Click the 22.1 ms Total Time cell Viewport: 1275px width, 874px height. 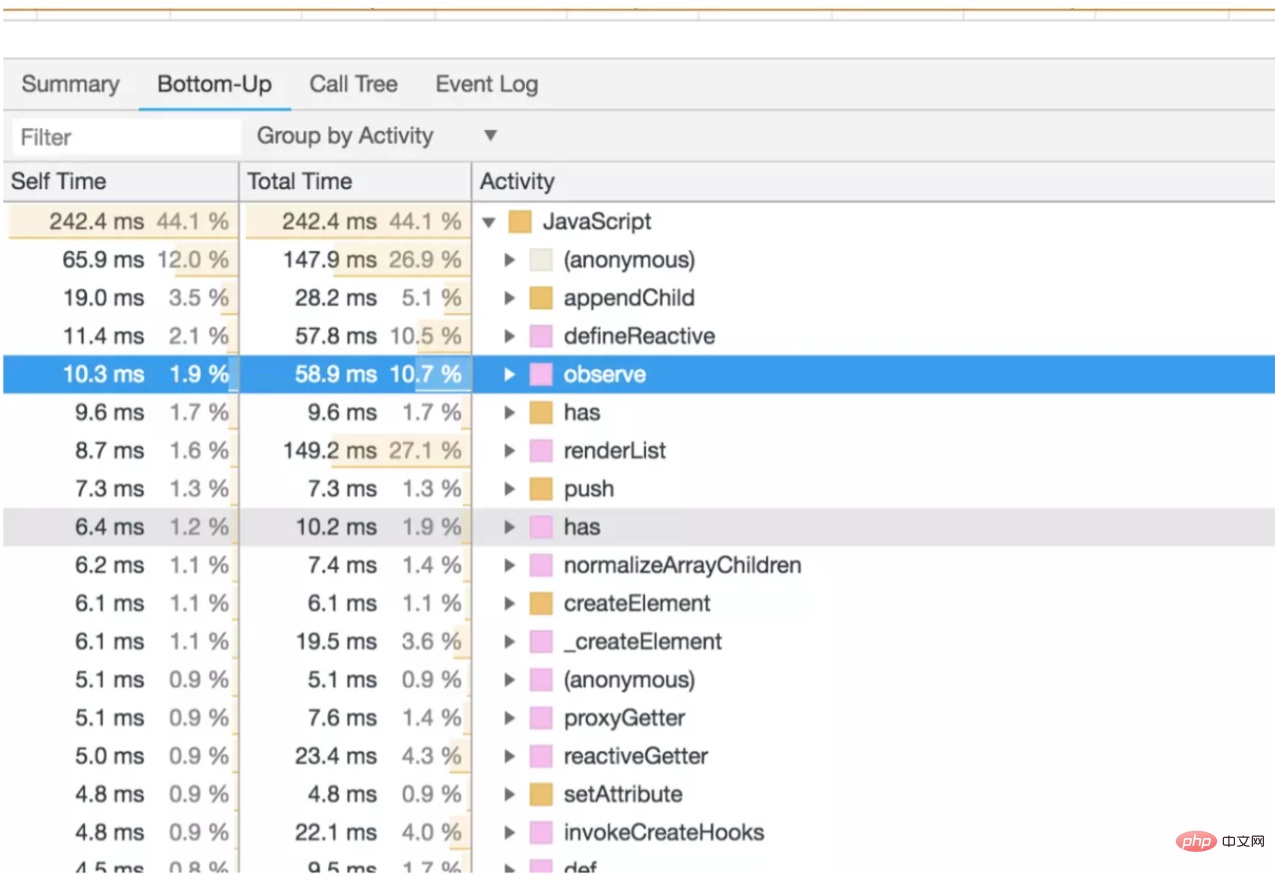[355, 833]
